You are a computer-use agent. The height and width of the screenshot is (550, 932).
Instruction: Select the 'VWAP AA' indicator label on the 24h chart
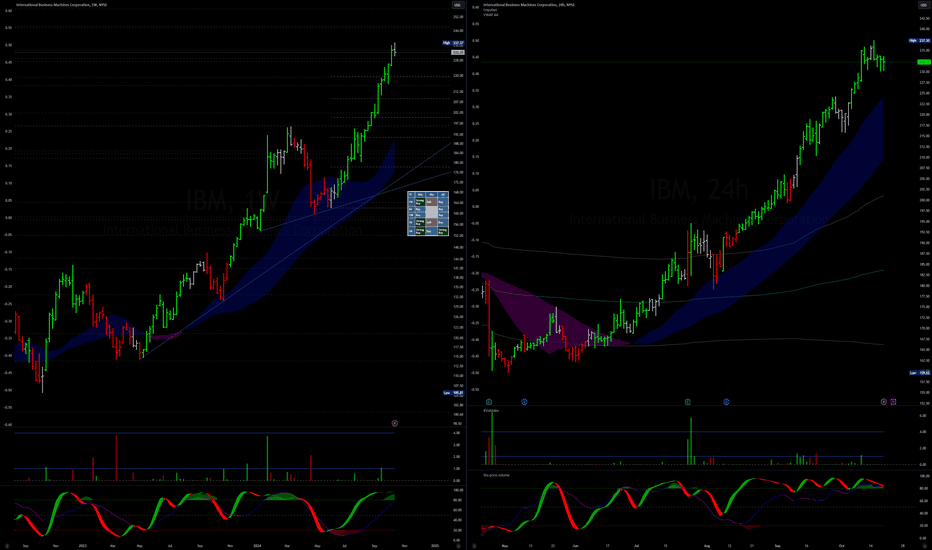(x=491, y=15)
